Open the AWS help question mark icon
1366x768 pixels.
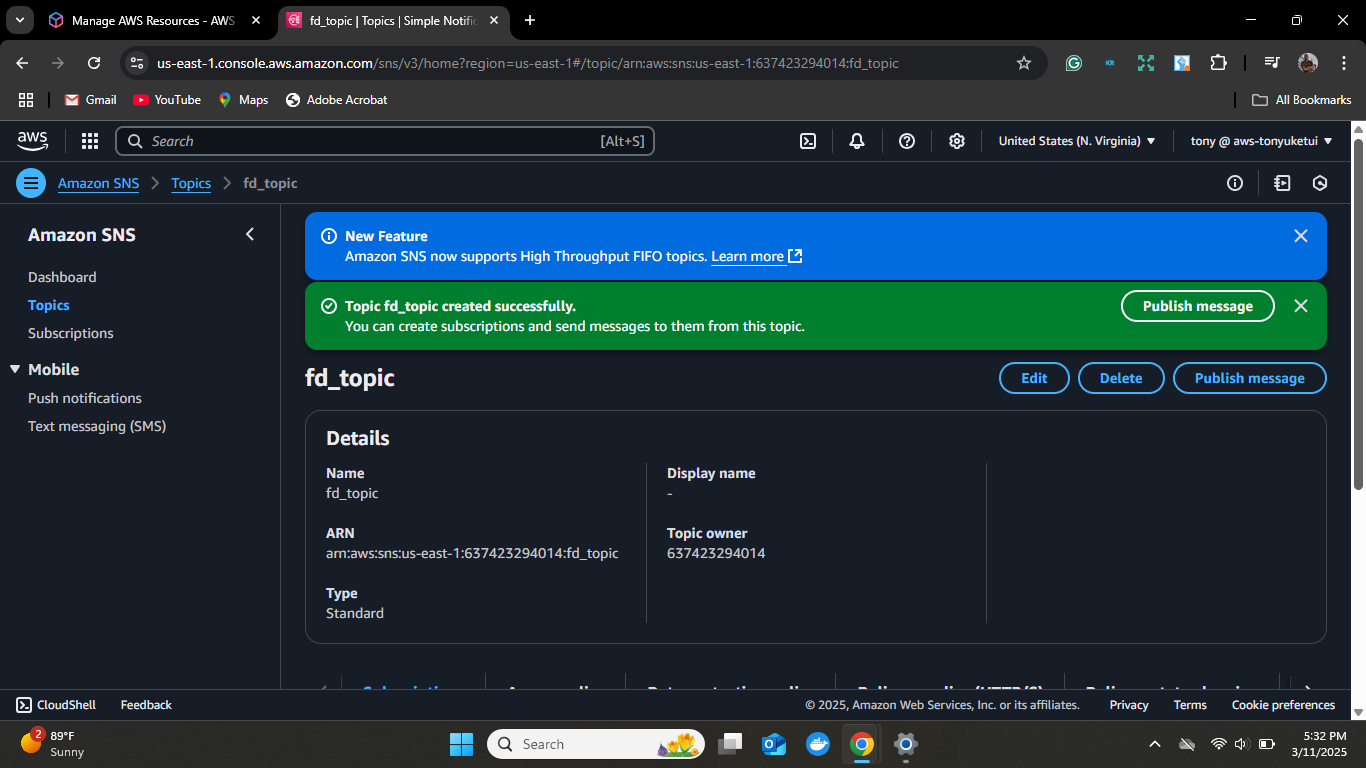[x=907, y=141]
